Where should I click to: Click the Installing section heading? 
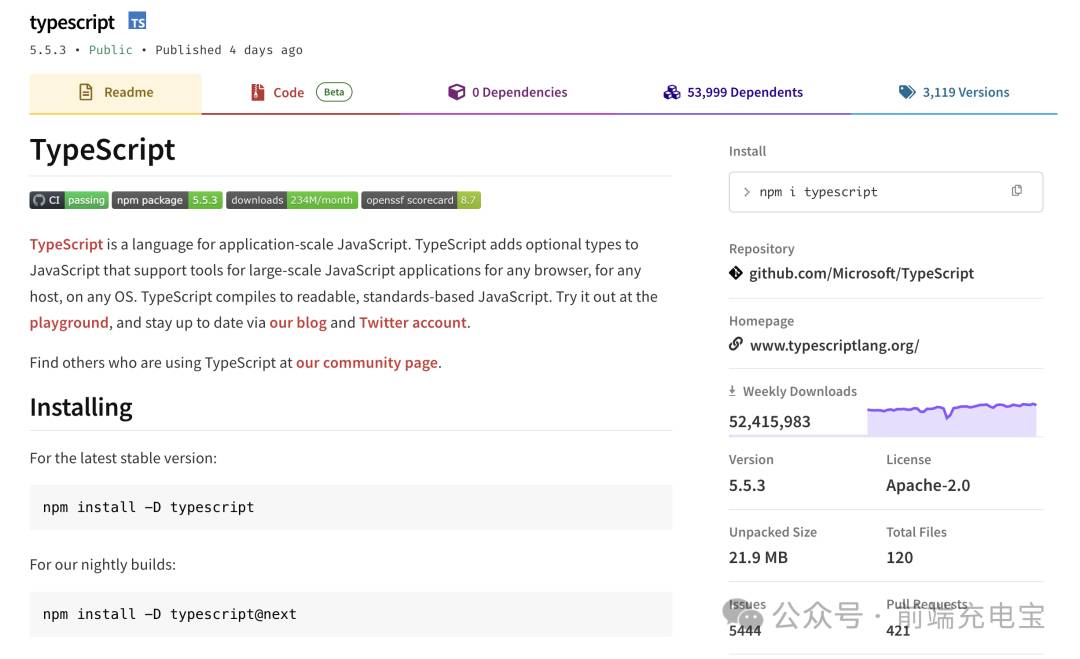tap(81, 408)
